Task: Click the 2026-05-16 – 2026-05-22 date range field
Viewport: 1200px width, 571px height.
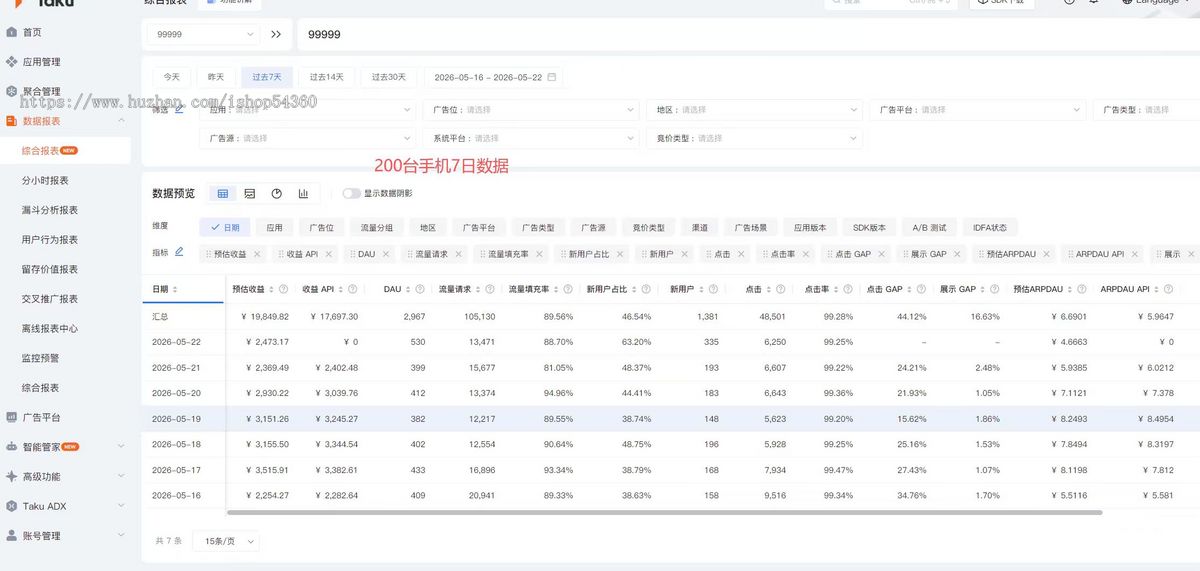Action: [x=494, y=76]
